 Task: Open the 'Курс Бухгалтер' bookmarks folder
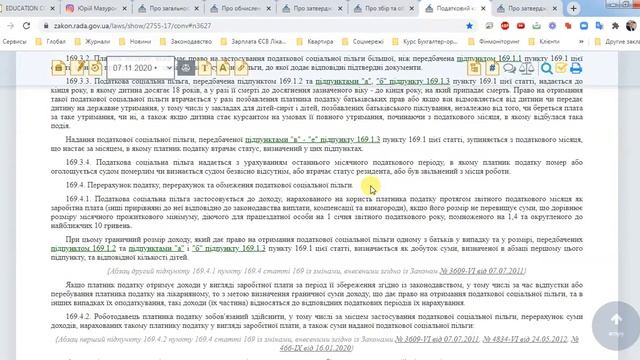tap(425, 42)
